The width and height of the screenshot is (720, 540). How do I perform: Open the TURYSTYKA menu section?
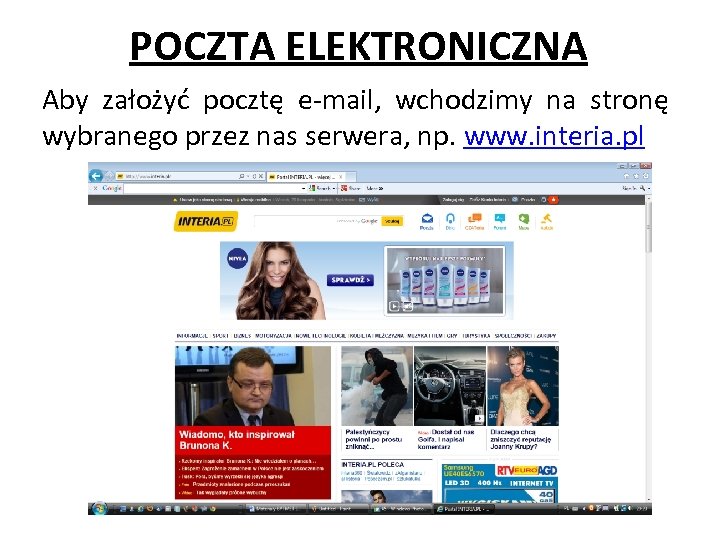click(x=476, y=336)
